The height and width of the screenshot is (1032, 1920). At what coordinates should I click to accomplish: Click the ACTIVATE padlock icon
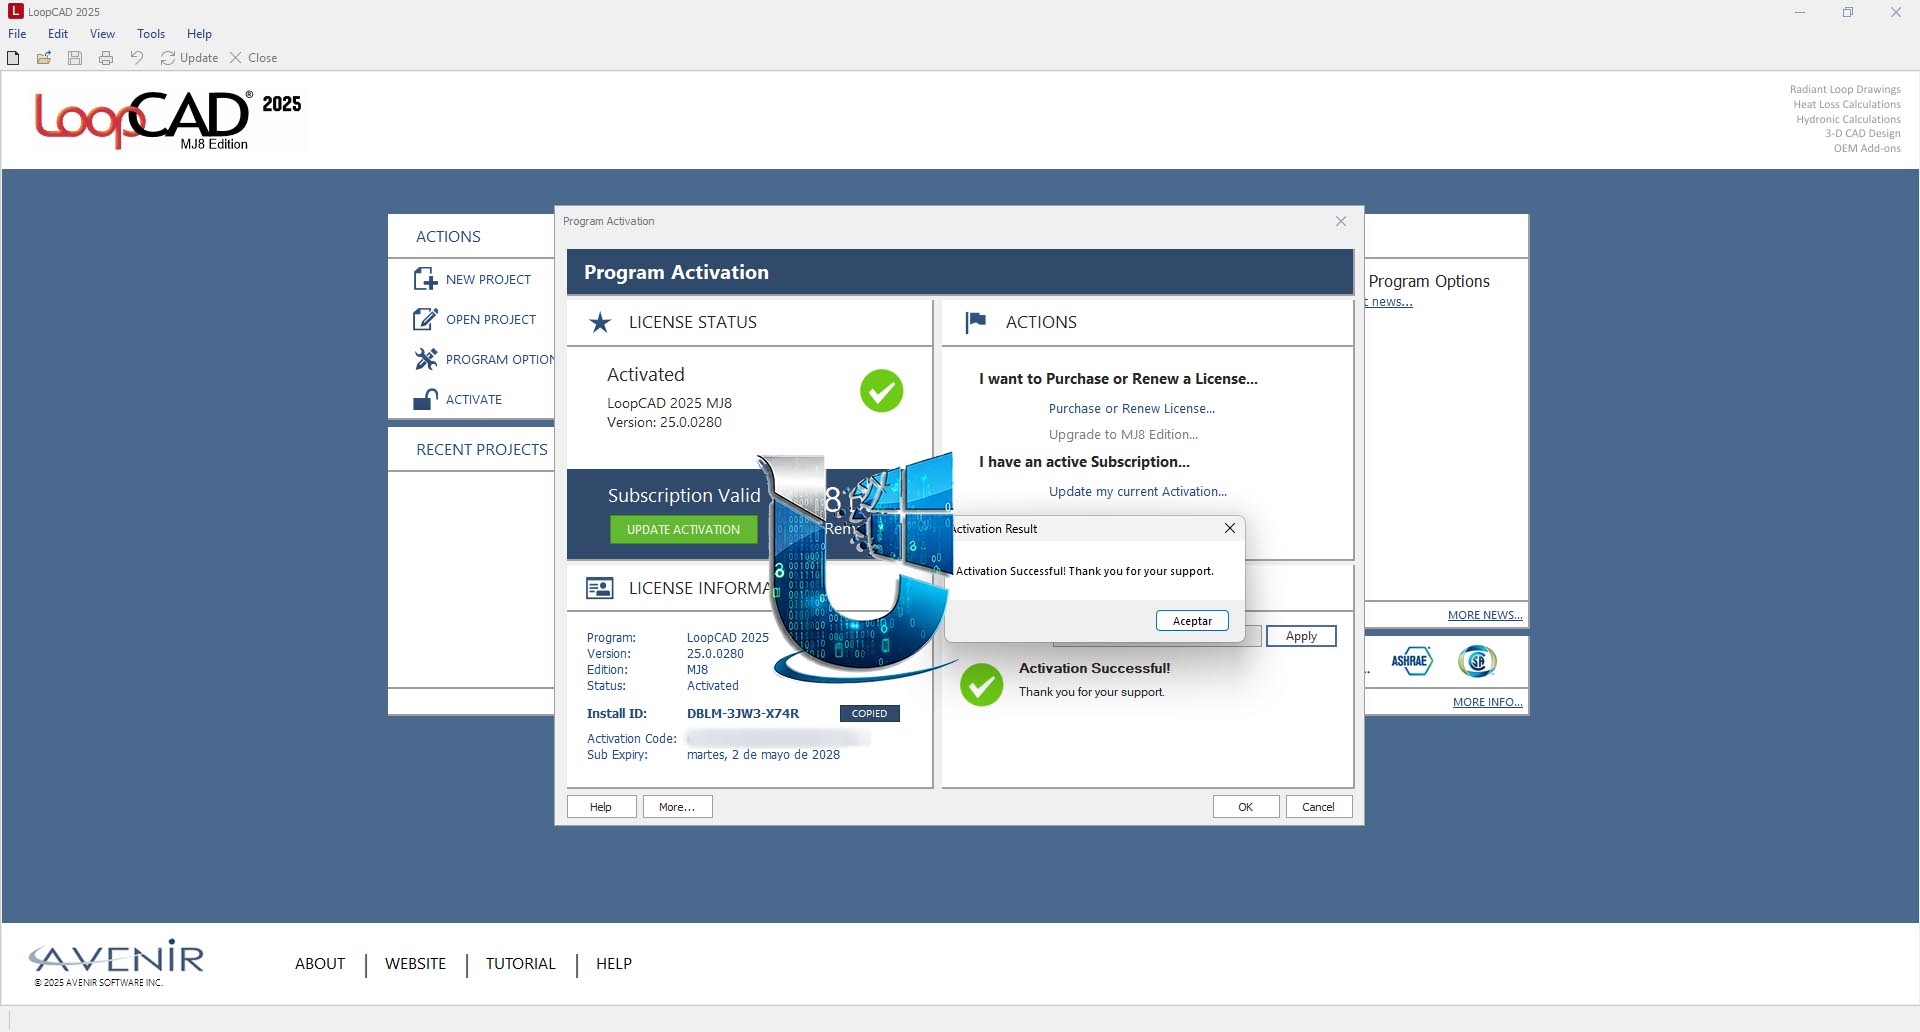tap(425, 399)
